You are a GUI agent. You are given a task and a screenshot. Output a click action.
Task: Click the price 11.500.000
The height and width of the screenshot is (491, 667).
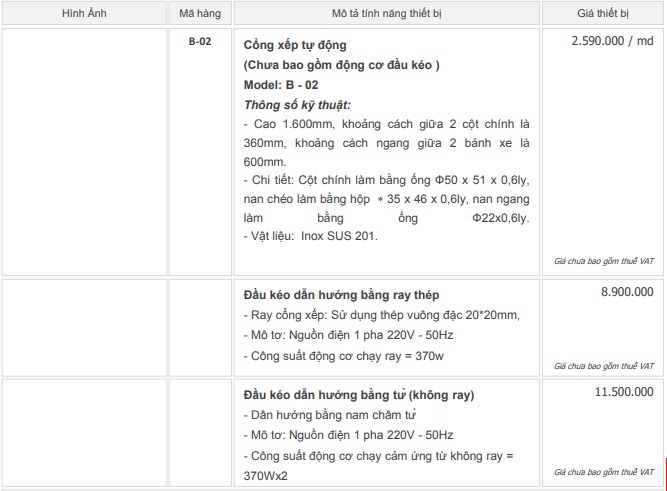(x=624, y=392)
